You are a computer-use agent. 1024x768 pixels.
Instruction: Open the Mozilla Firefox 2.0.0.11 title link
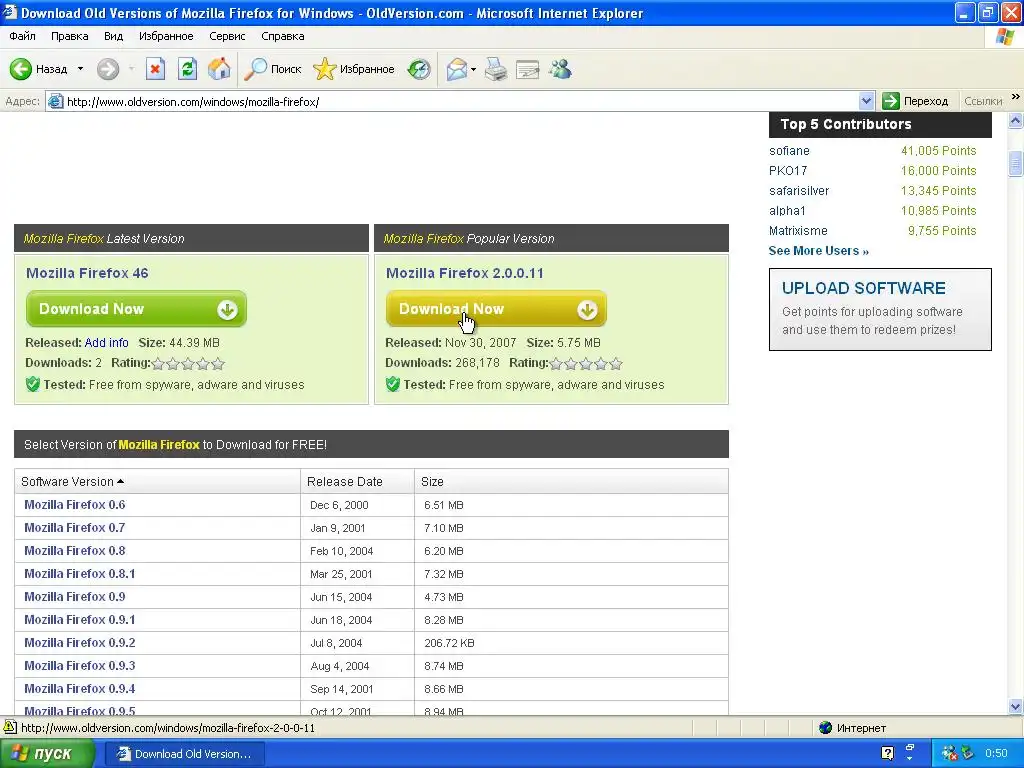click(464, 273)
